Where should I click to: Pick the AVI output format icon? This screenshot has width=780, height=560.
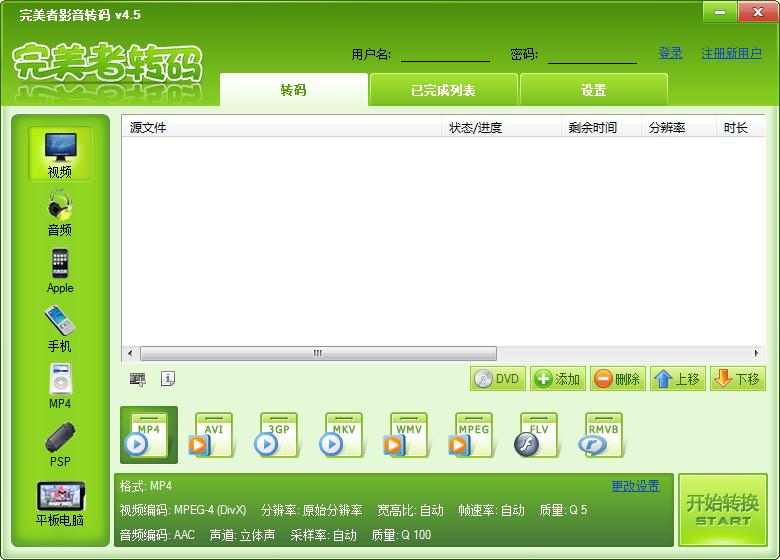[210, 435]
